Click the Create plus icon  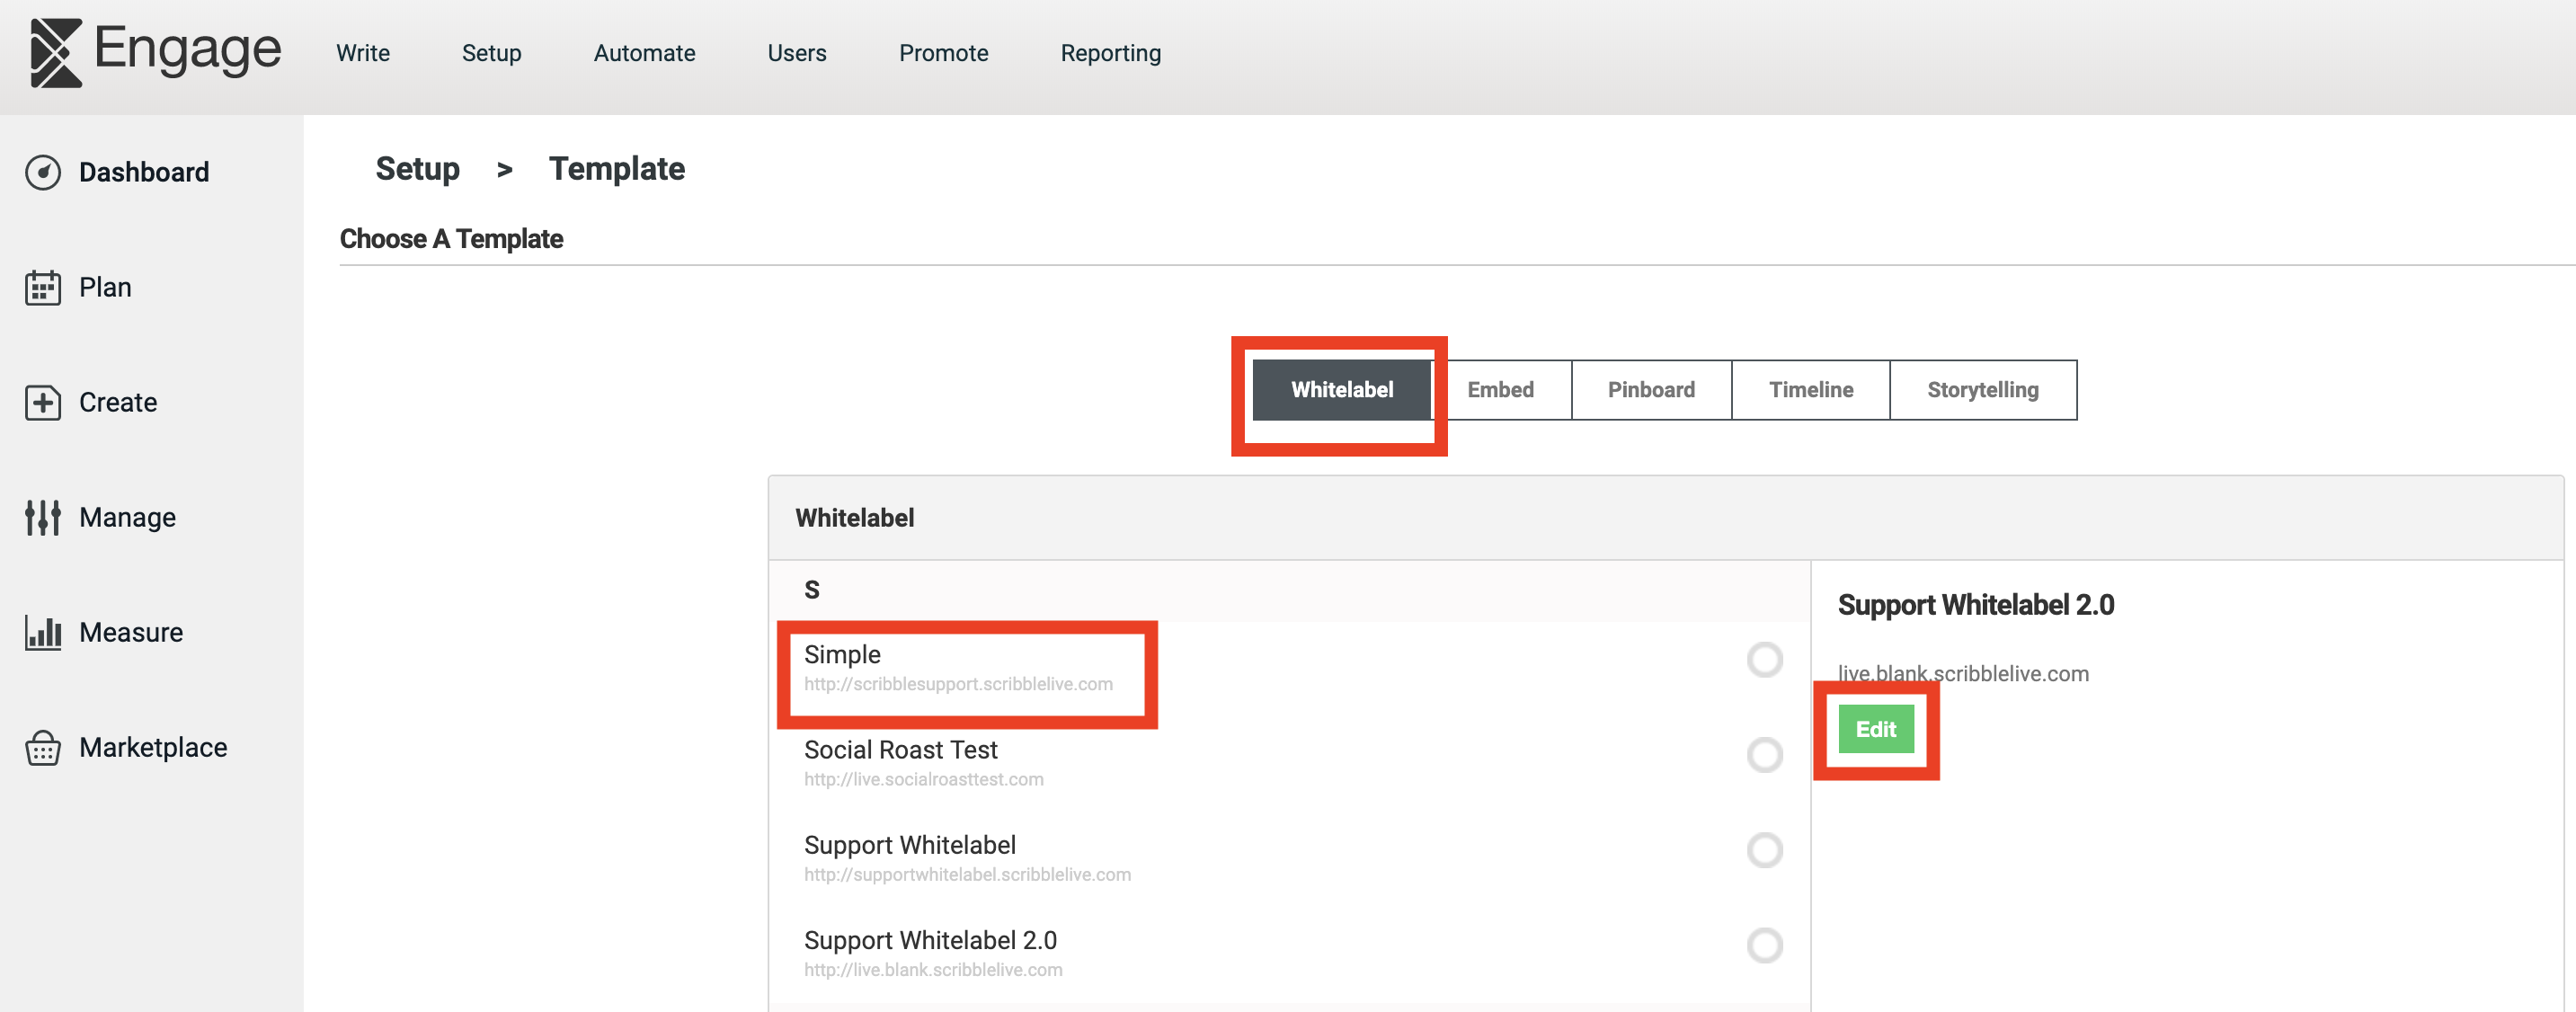(x=43, y=402)
